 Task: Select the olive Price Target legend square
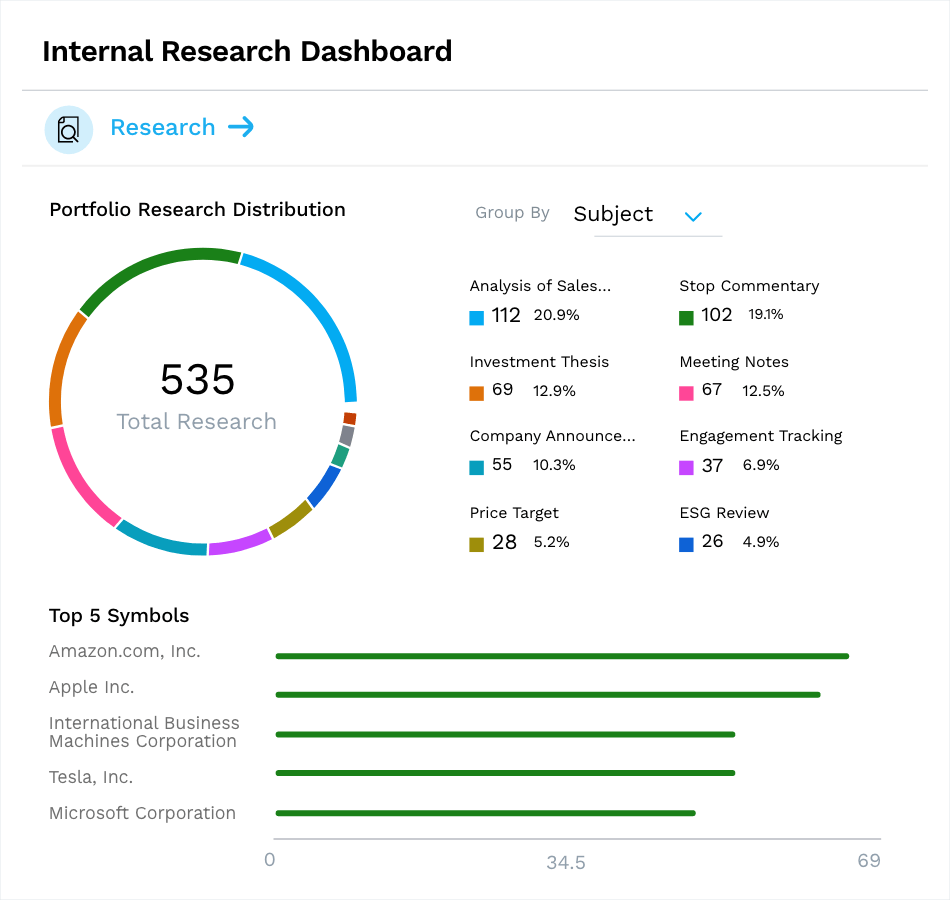pos(477,541)
